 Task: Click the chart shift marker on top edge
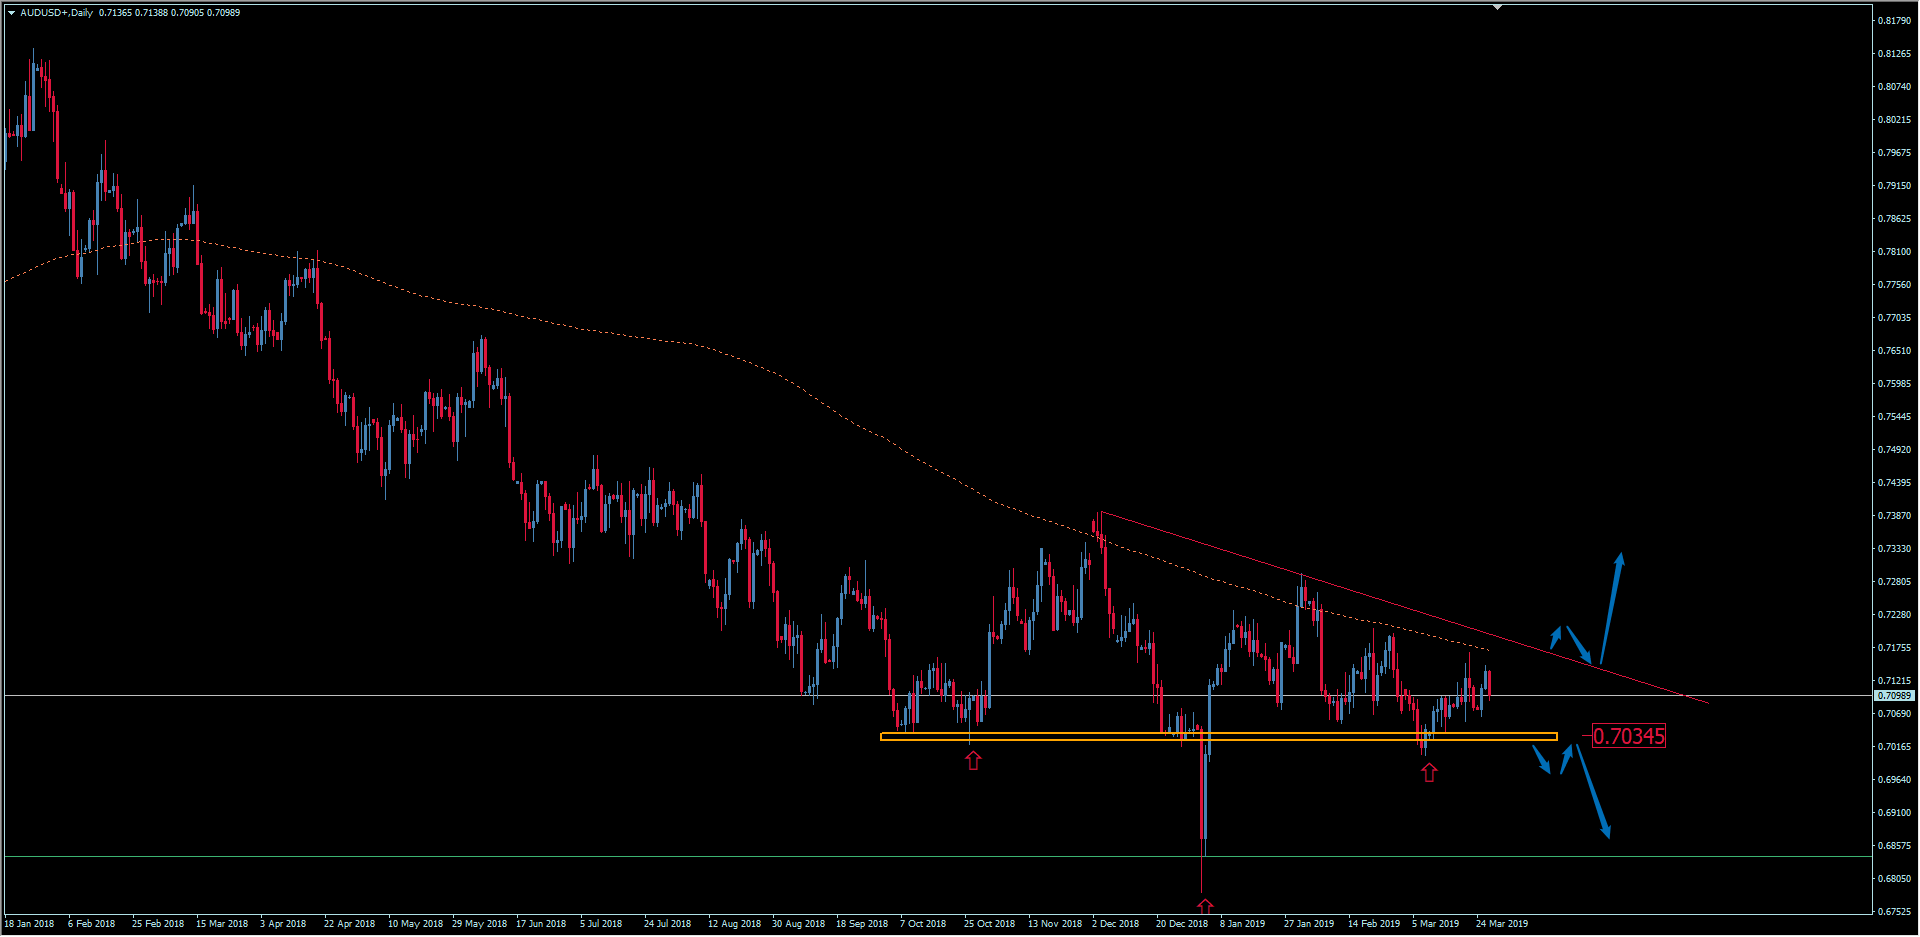[x=1497, y=7]
